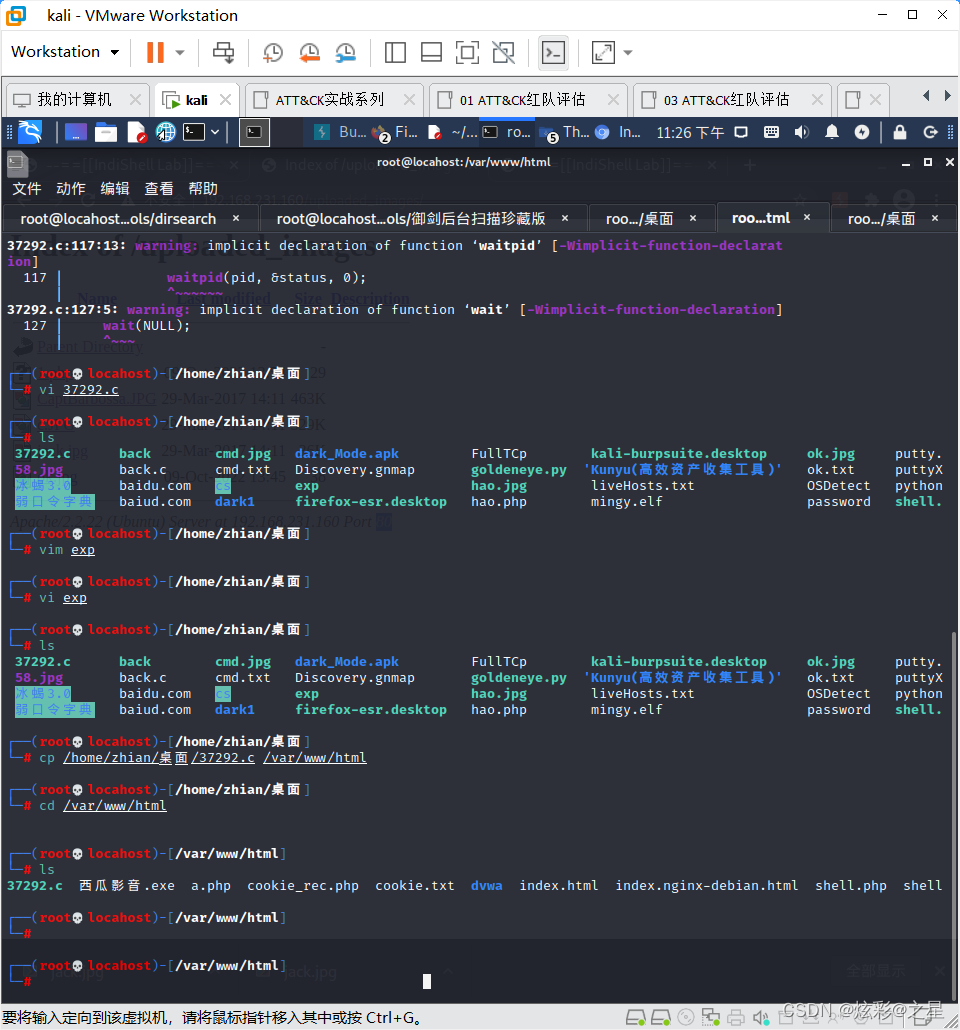Toggle the library sidebar view

pyautogui.click(x=395, y=53)
